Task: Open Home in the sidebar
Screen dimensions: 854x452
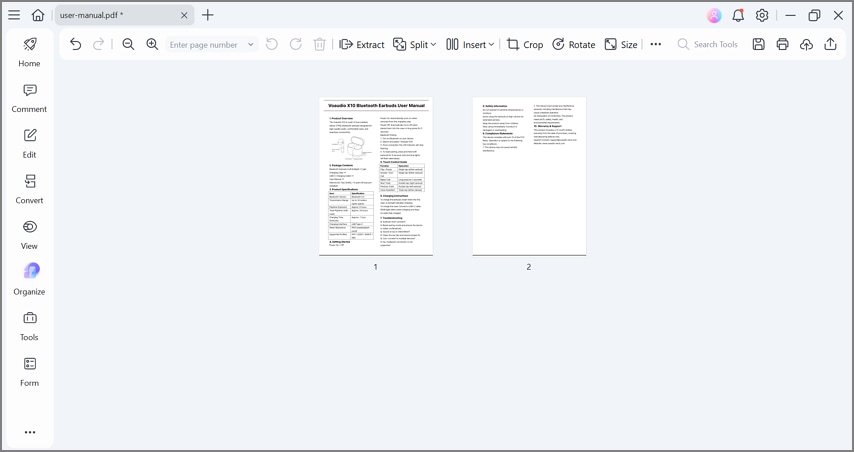Action: [29, 52]
